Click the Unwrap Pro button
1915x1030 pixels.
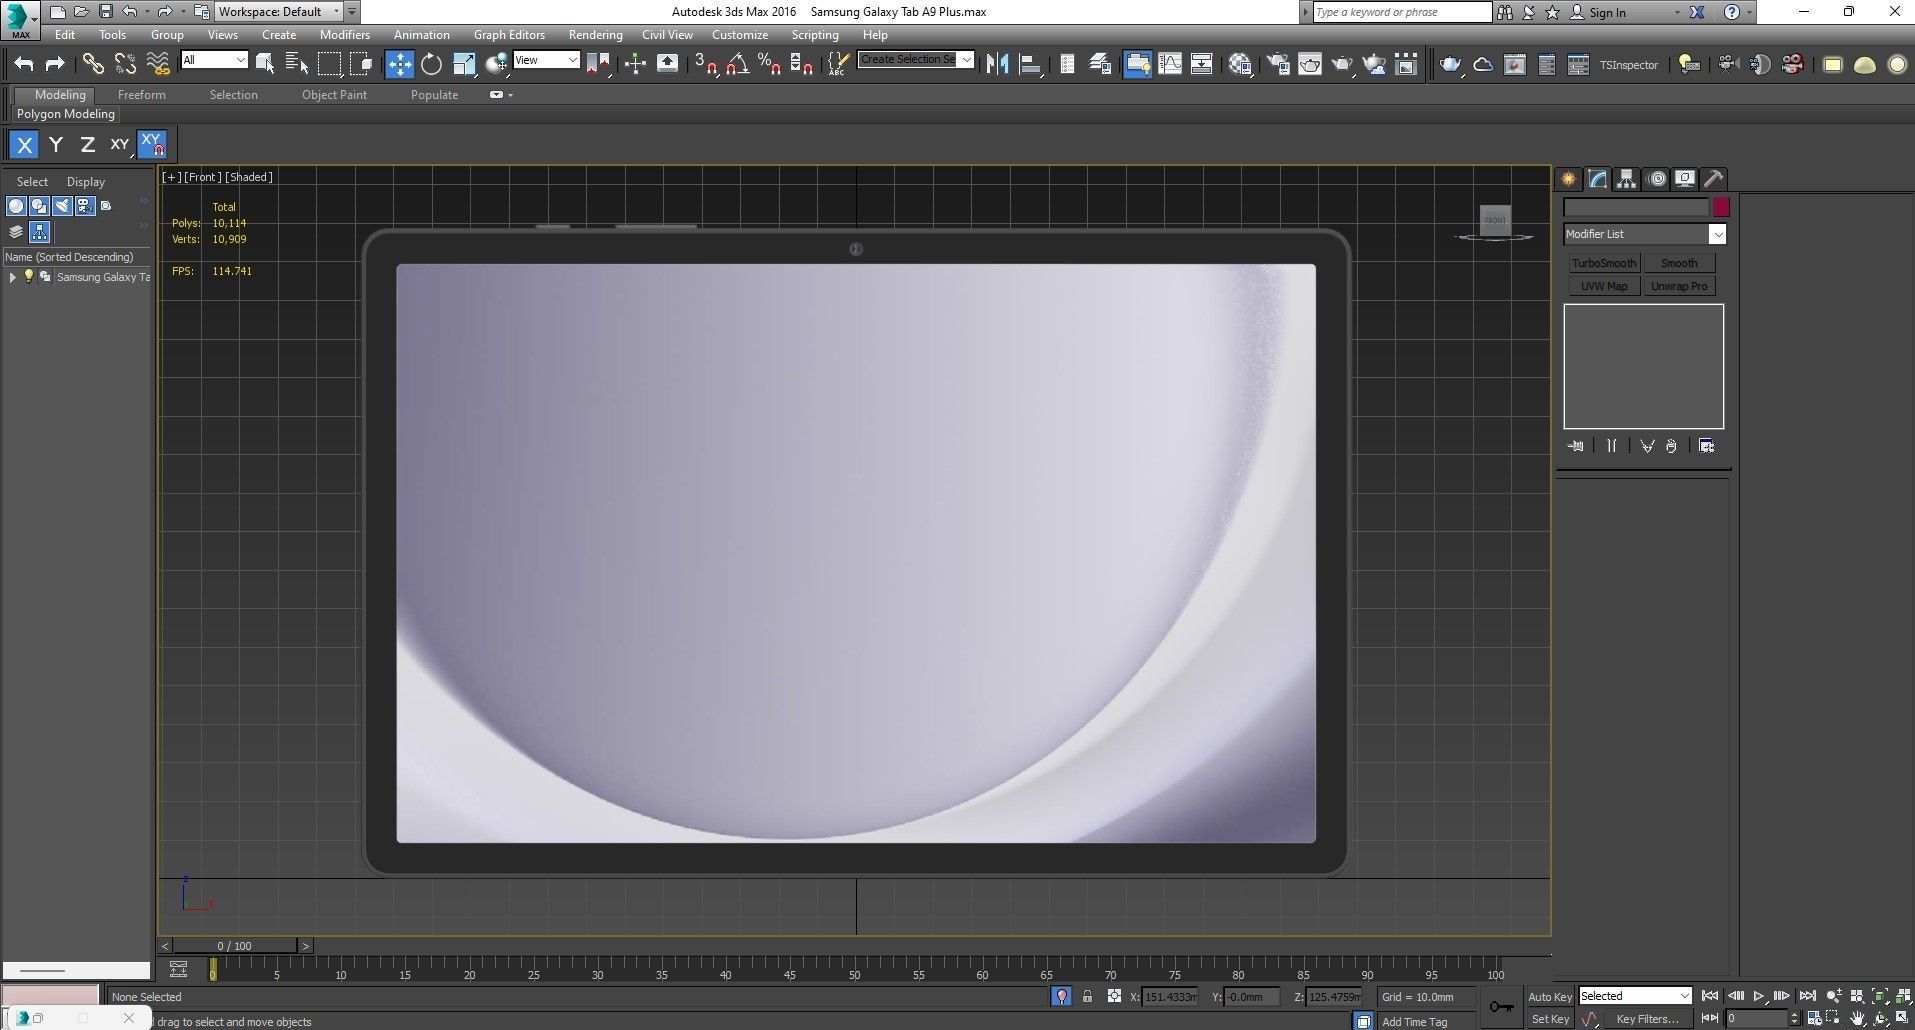(1679, 286)
